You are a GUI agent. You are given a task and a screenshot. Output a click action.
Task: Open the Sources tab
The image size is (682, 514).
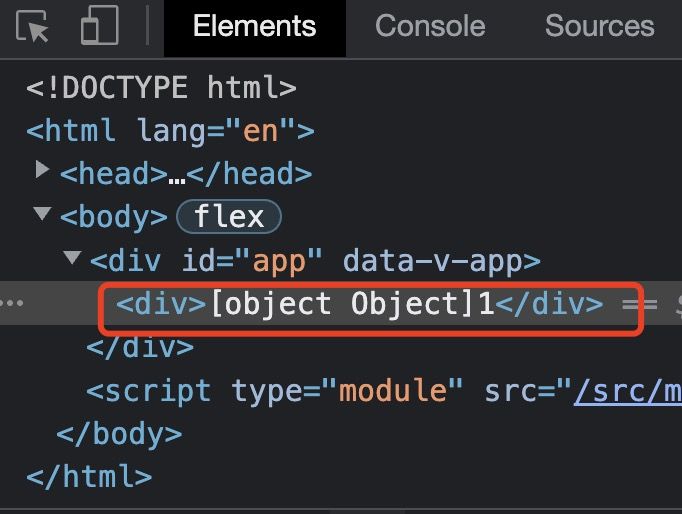[599, 26]
